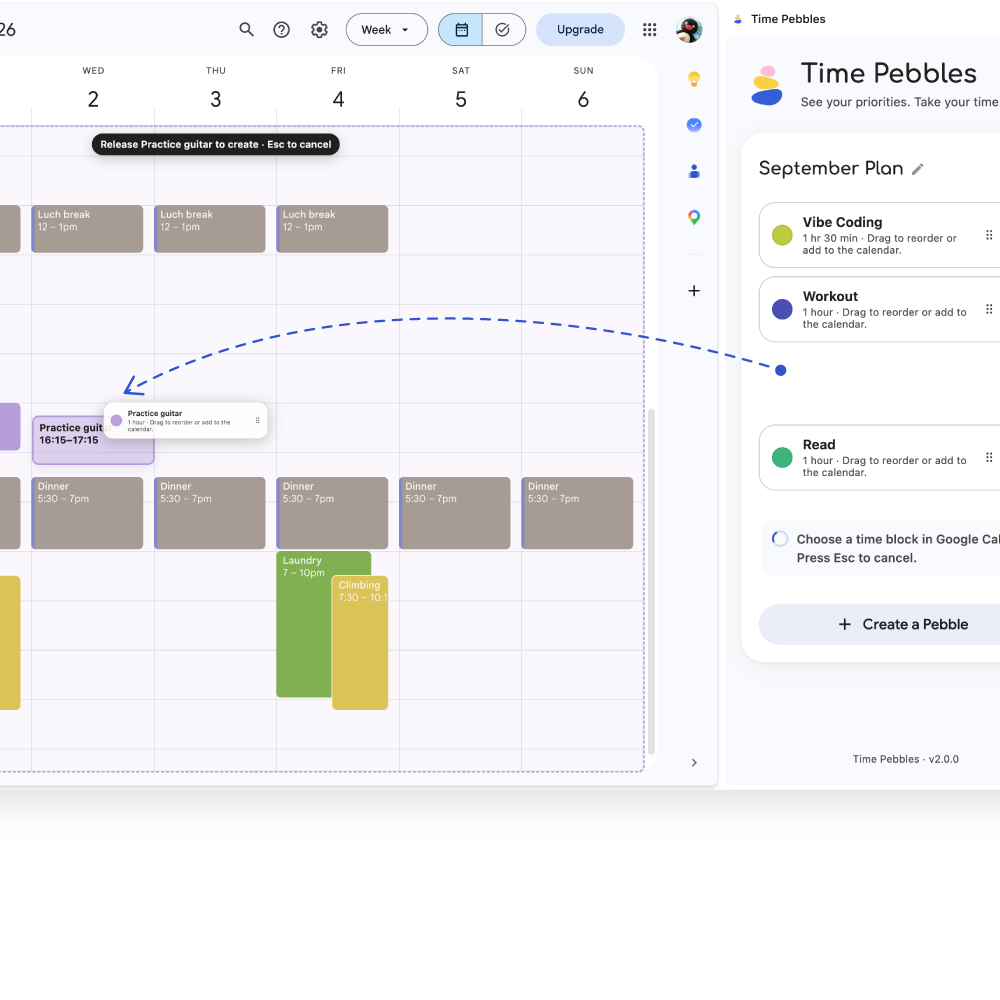Open Sunday Dinner event
The image size is (1000, 1000).
pos(577,513)
